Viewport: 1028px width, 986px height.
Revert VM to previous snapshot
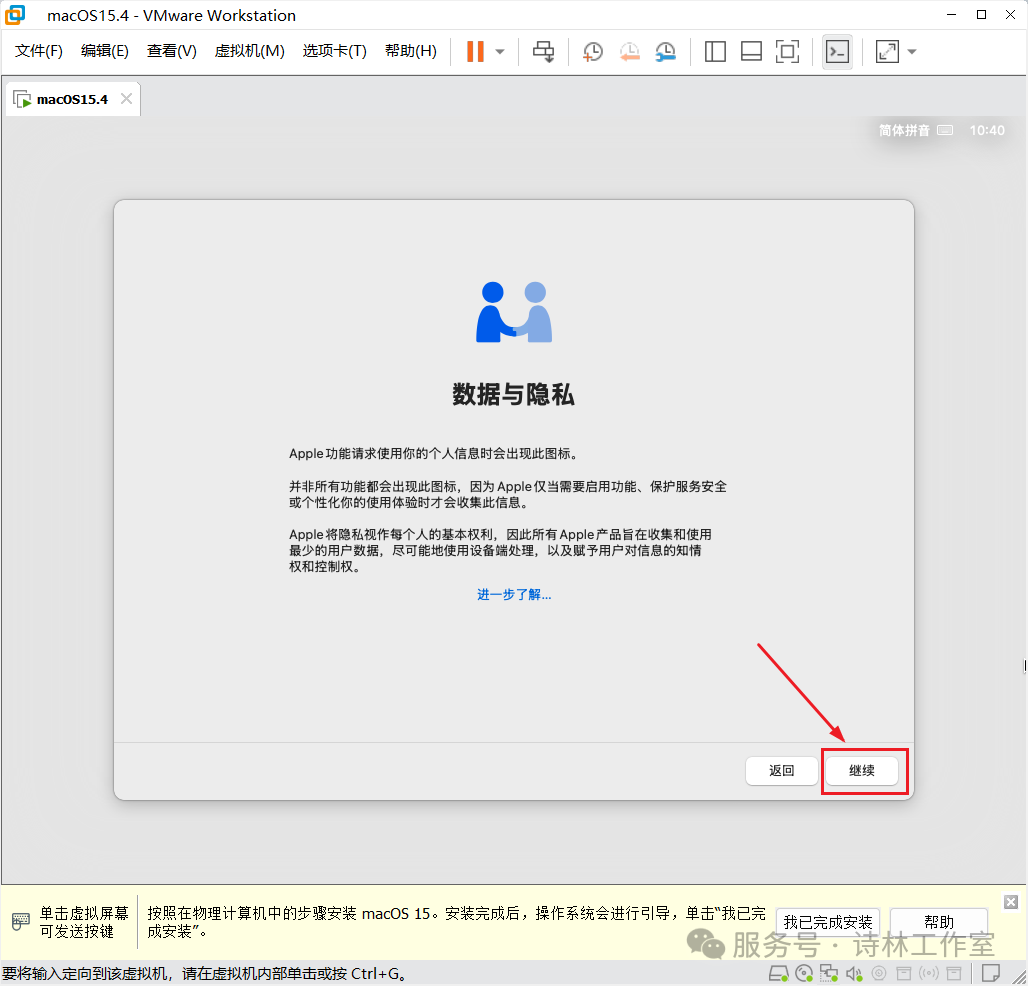click(629, 51)
